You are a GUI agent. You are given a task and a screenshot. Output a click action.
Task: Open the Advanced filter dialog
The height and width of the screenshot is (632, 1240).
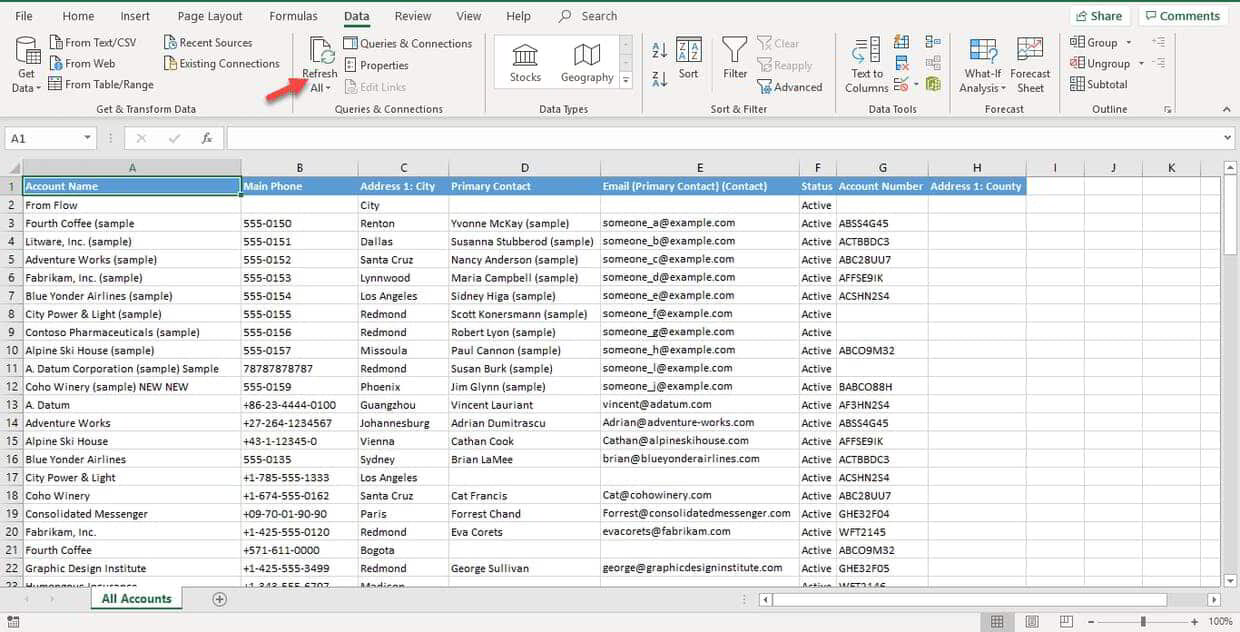tap(791, 87)
